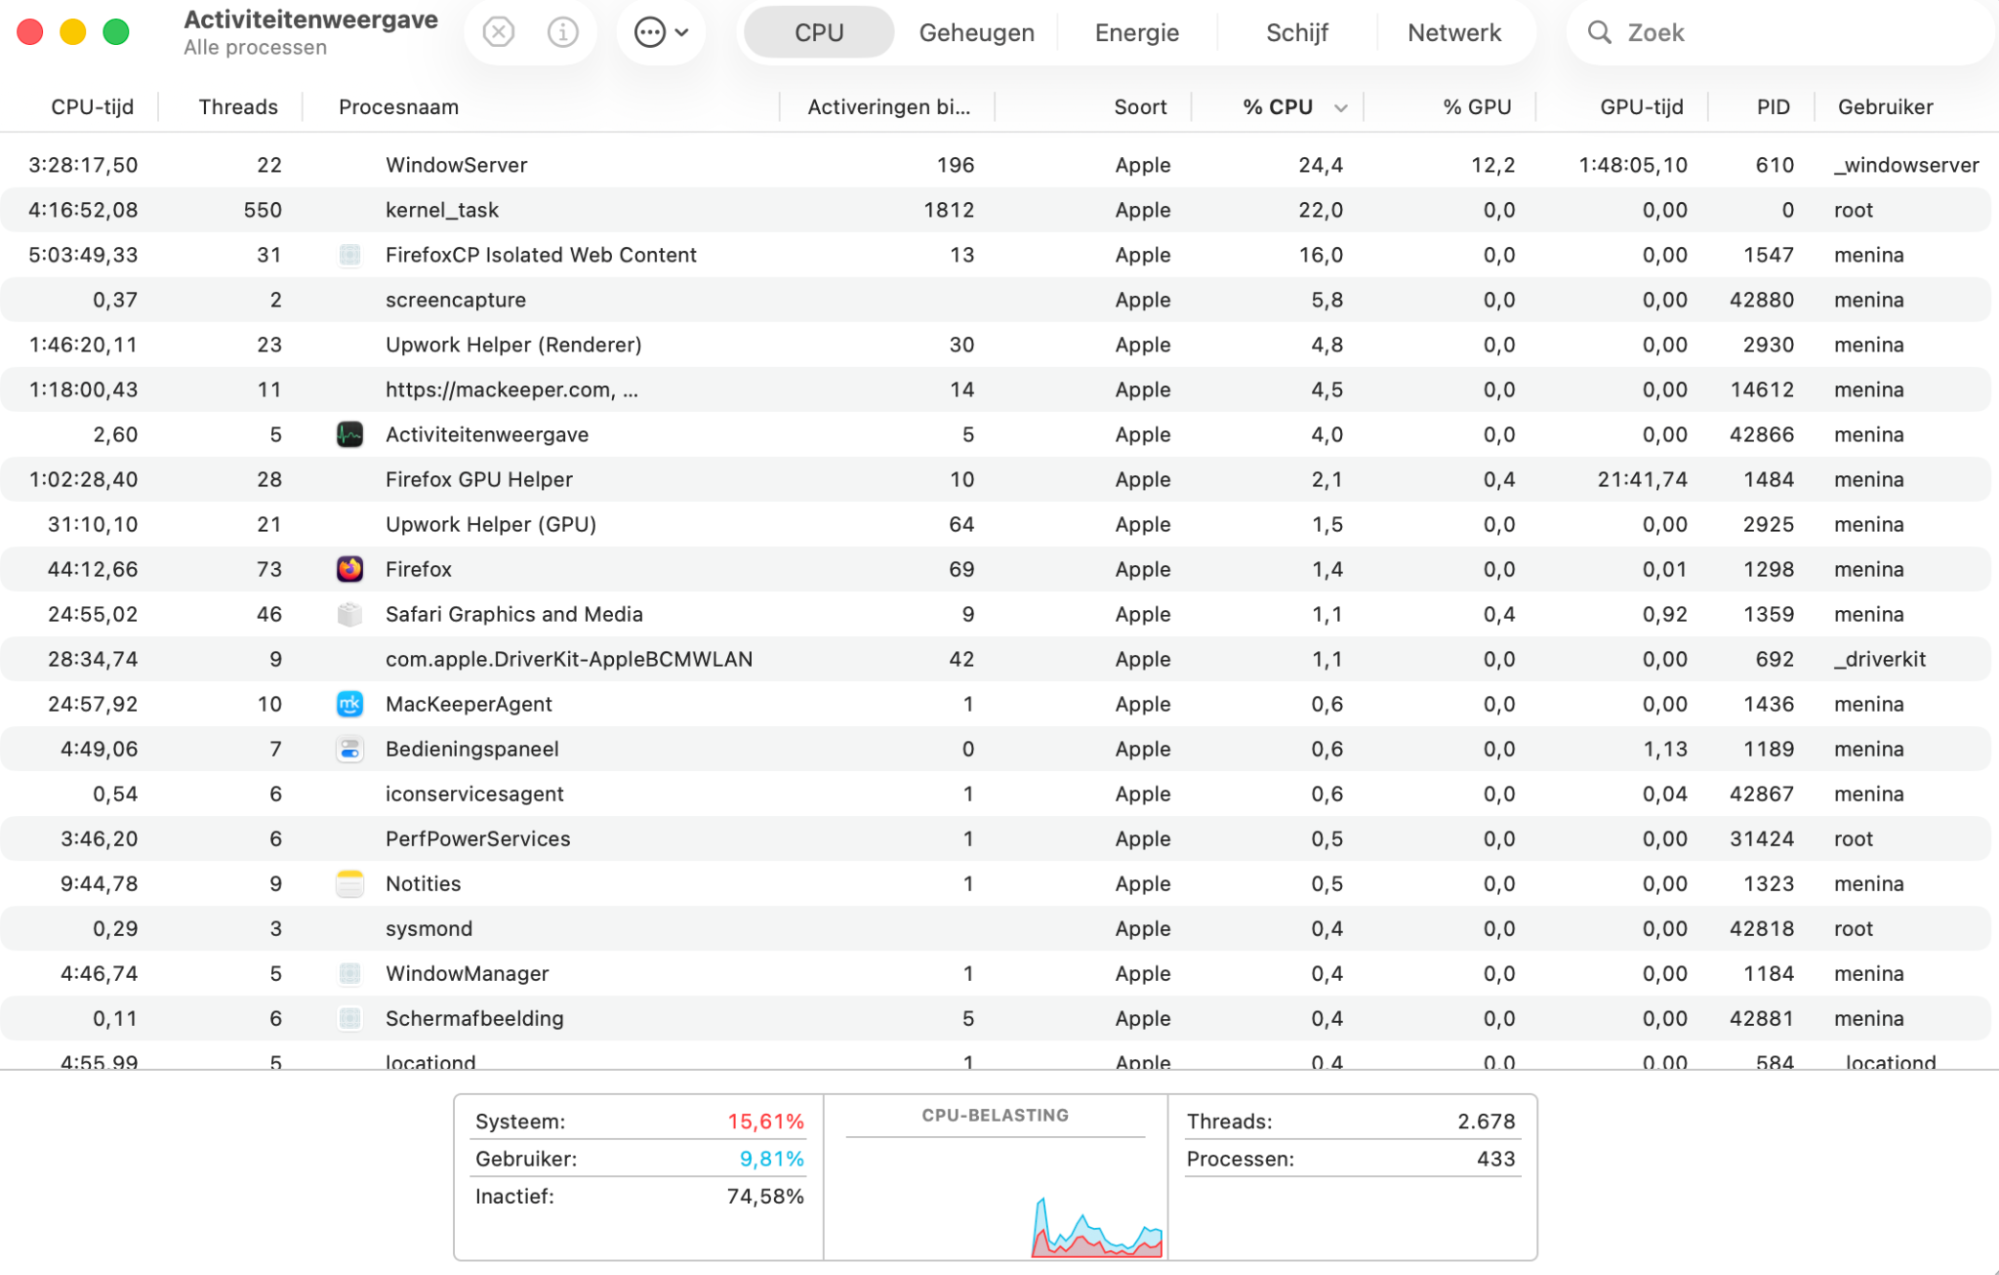
Task: Select the screencapture process row
Action: point(995,300)
